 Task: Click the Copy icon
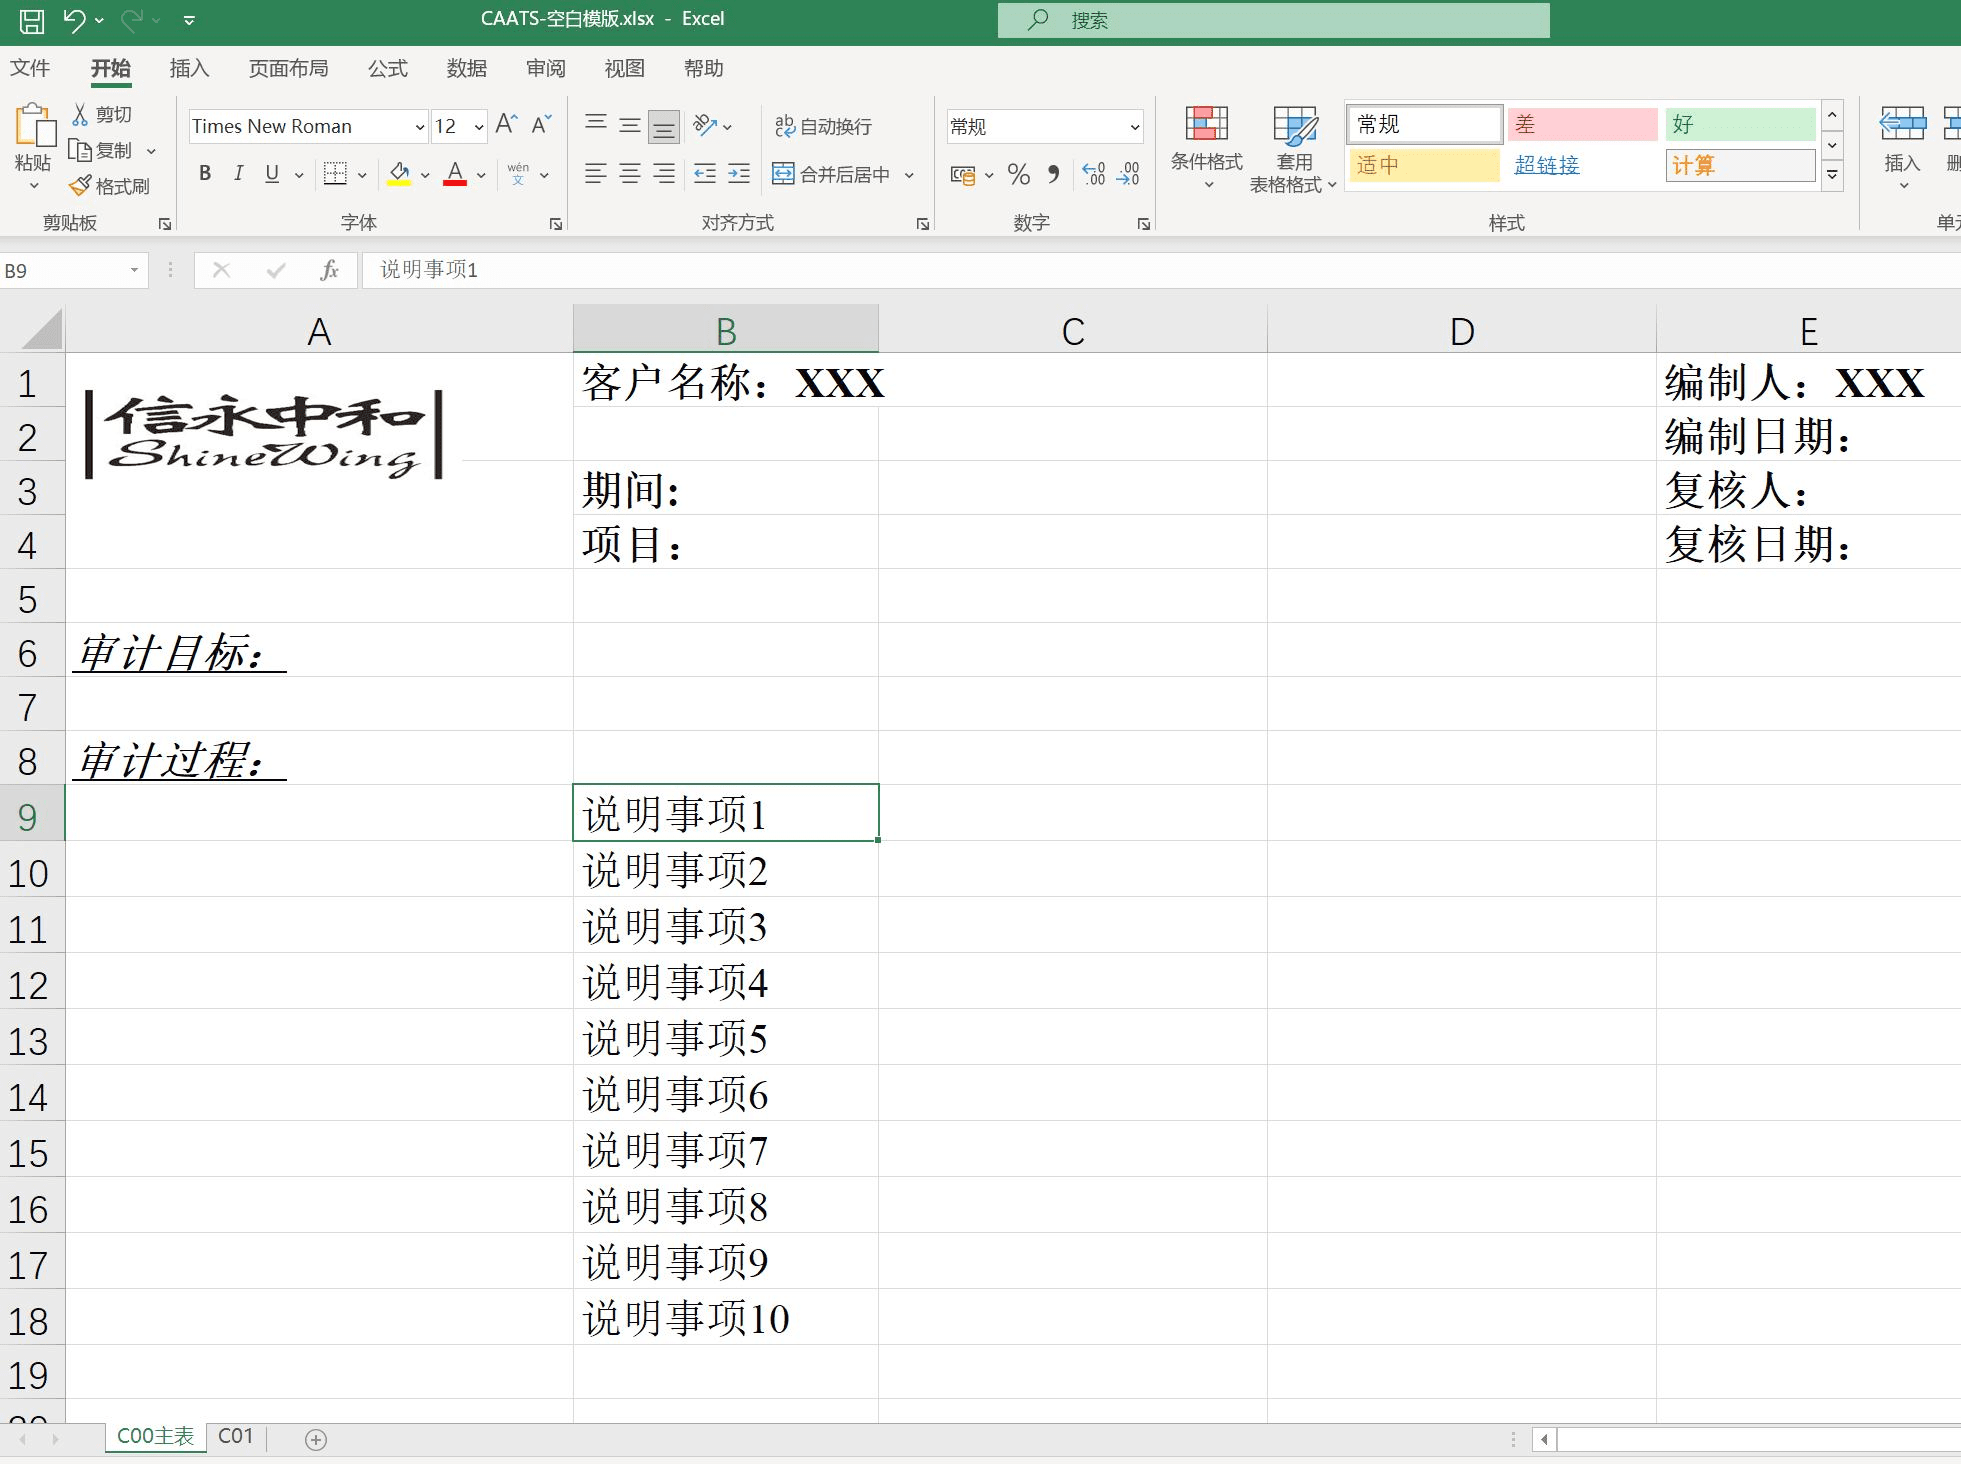80,150
